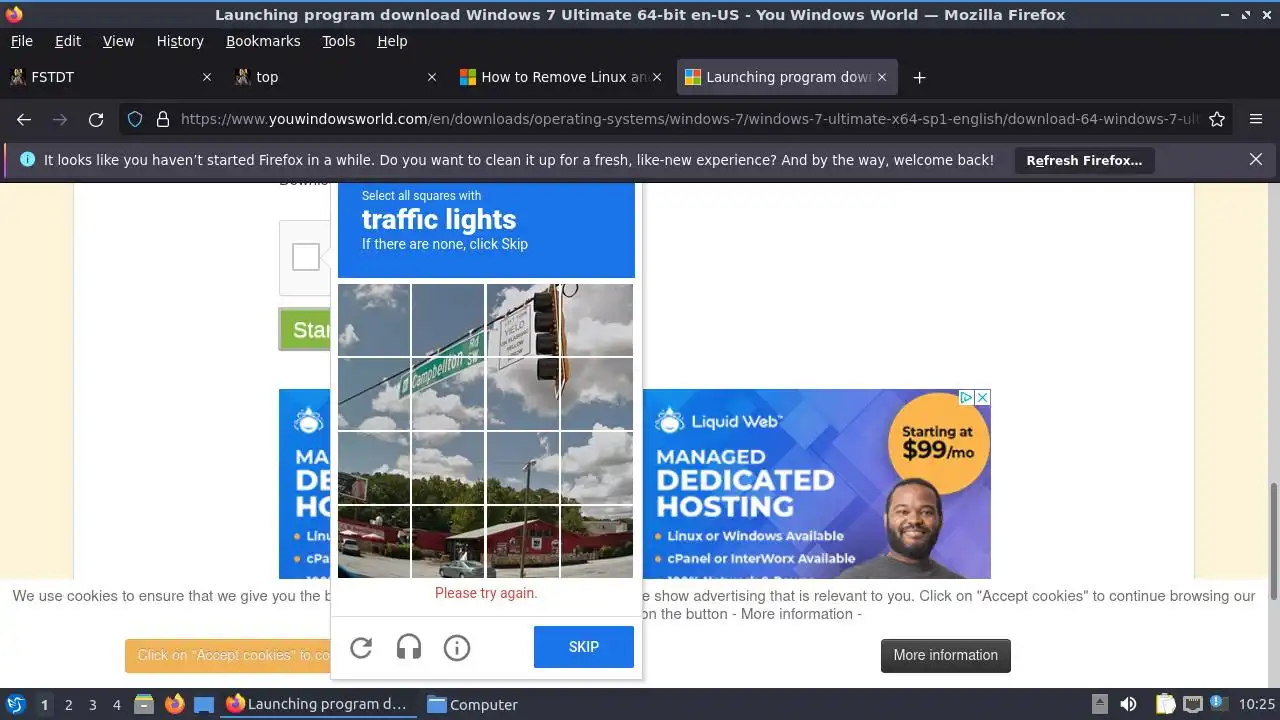1280x720 pixels.
Task: Accept cookies via orange button
Action: click(228, 655)
